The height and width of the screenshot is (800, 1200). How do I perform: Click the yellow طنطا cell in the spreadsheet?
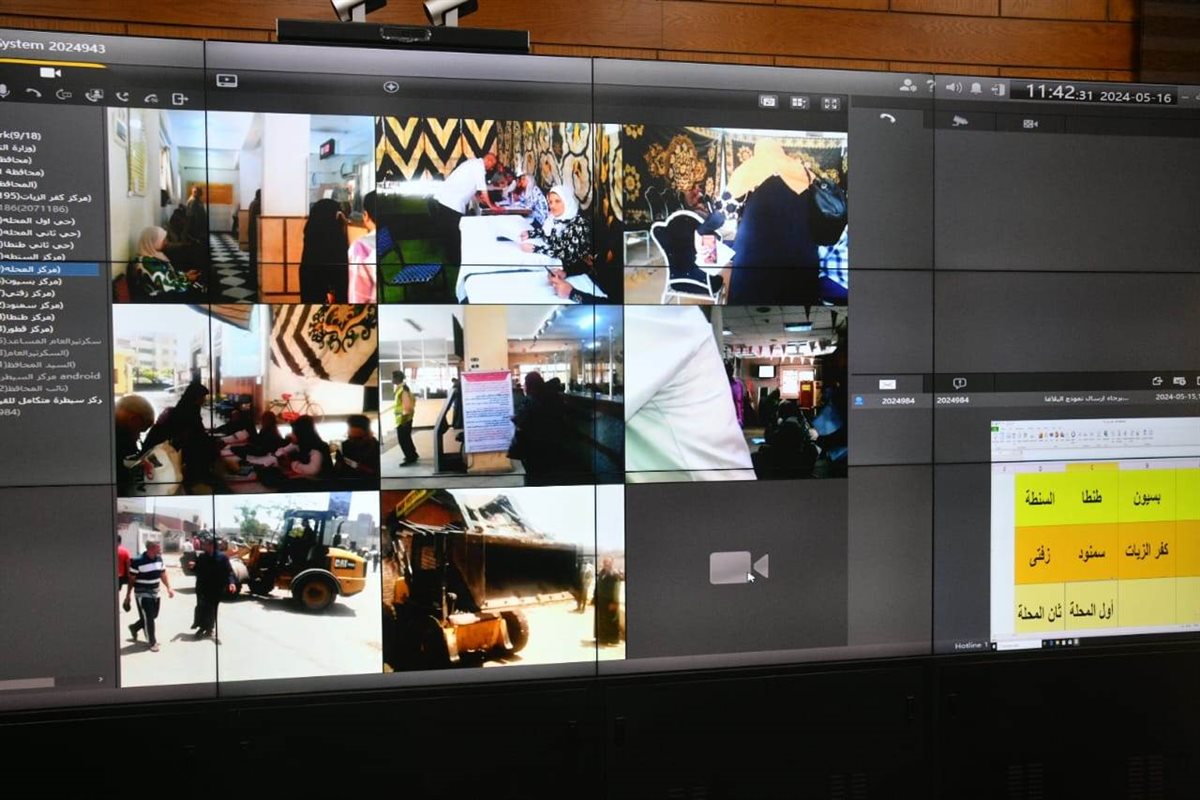pos(1092,497)
